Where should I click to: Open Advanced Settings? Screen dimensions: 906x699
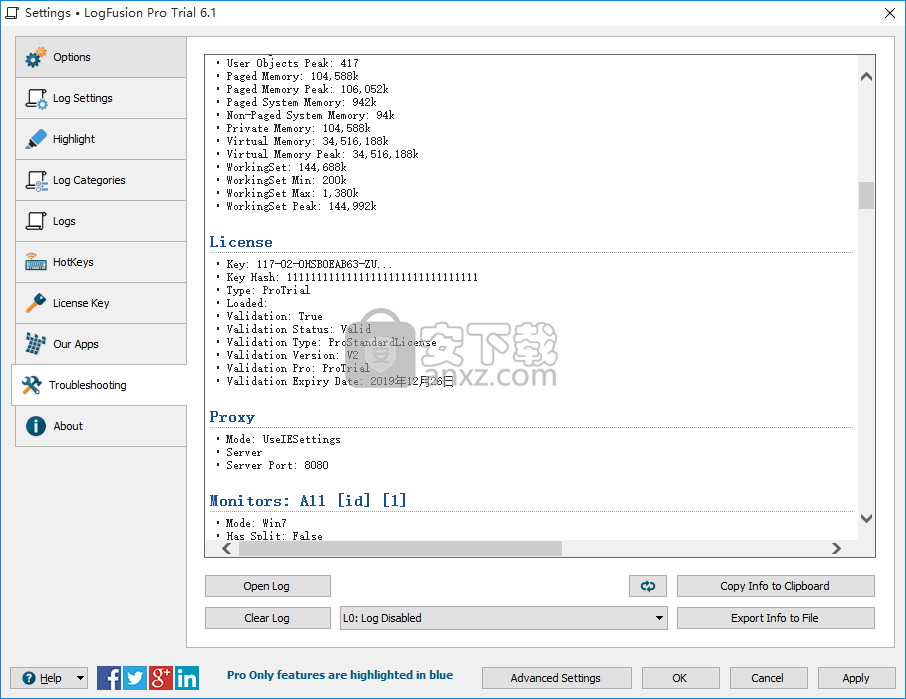click(x=556, y=678)
